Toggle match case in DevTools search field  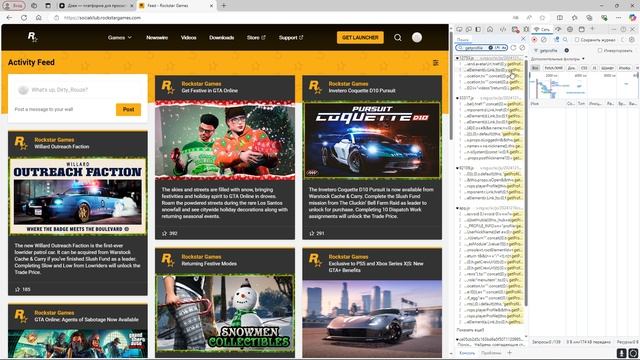coord(504,48)
